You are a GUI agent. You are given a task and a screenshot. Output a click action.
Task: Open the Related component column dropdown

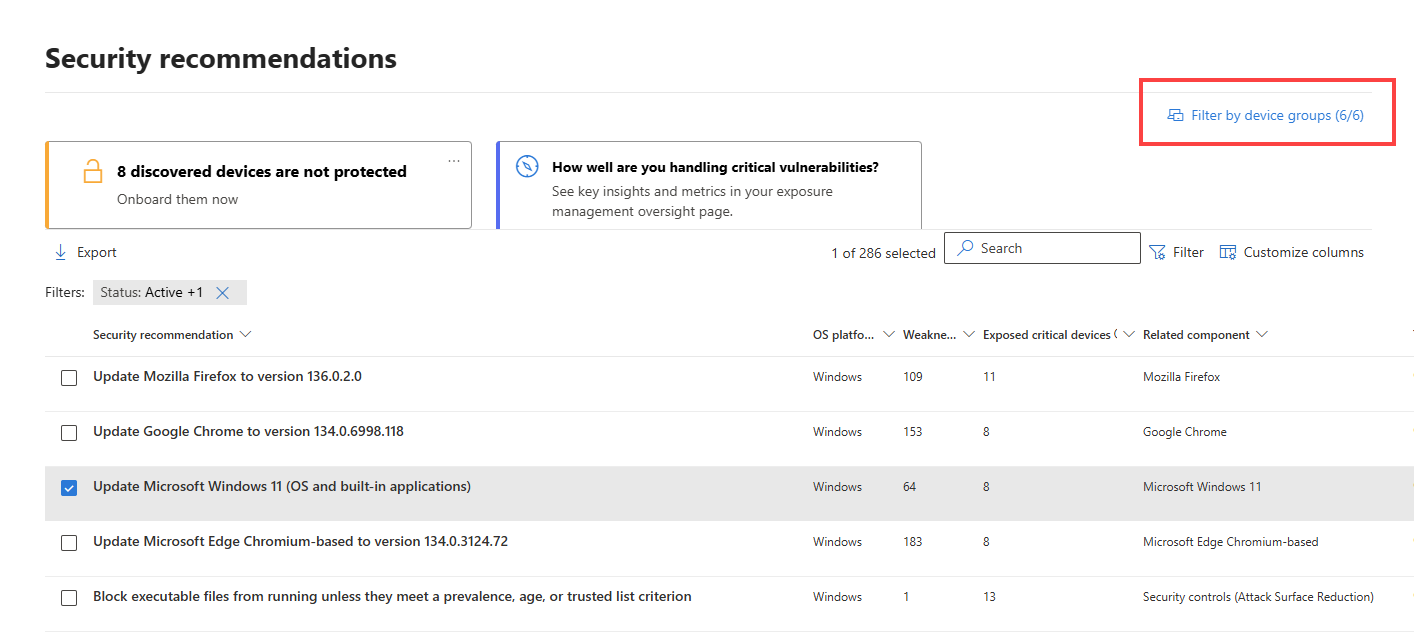(1262, 334)
